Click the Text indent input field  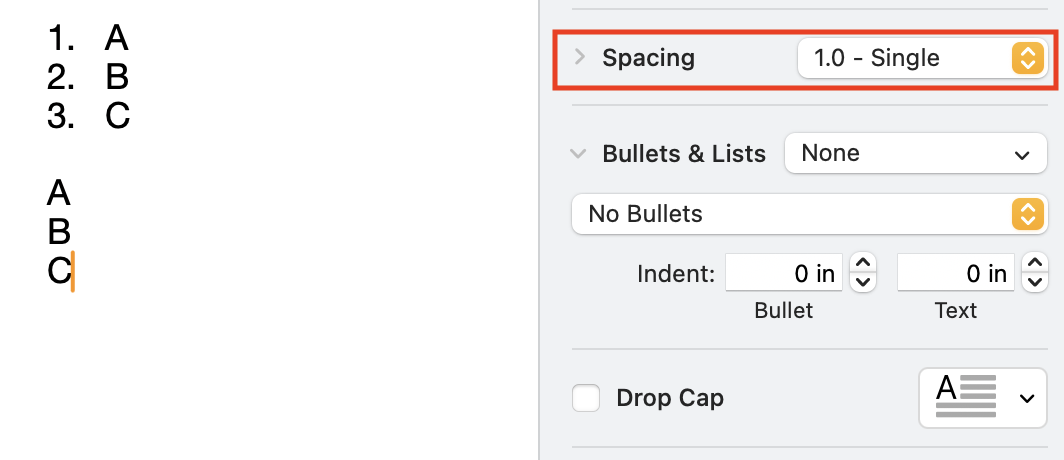point(955,273)
